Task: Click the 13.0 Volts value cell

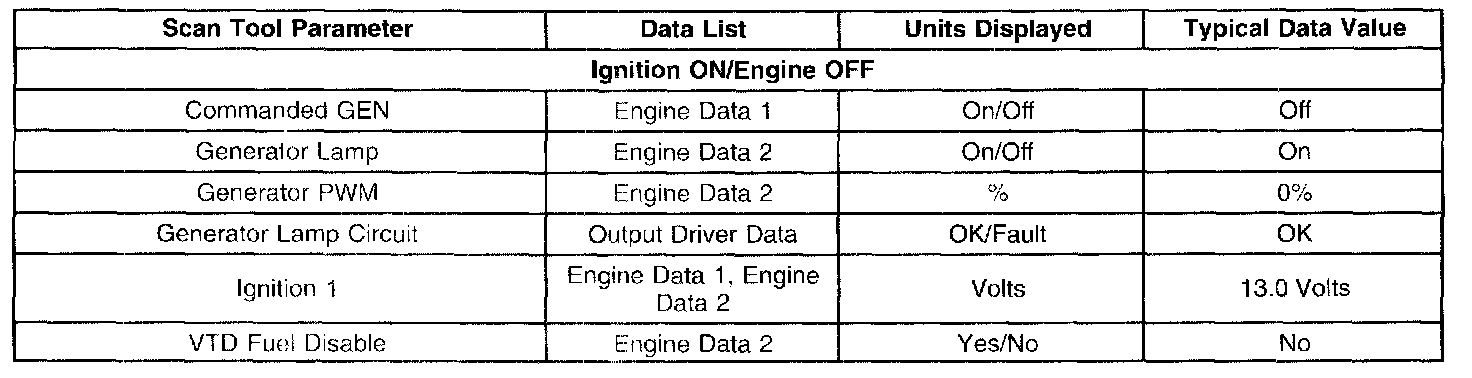Action: 1295,289
